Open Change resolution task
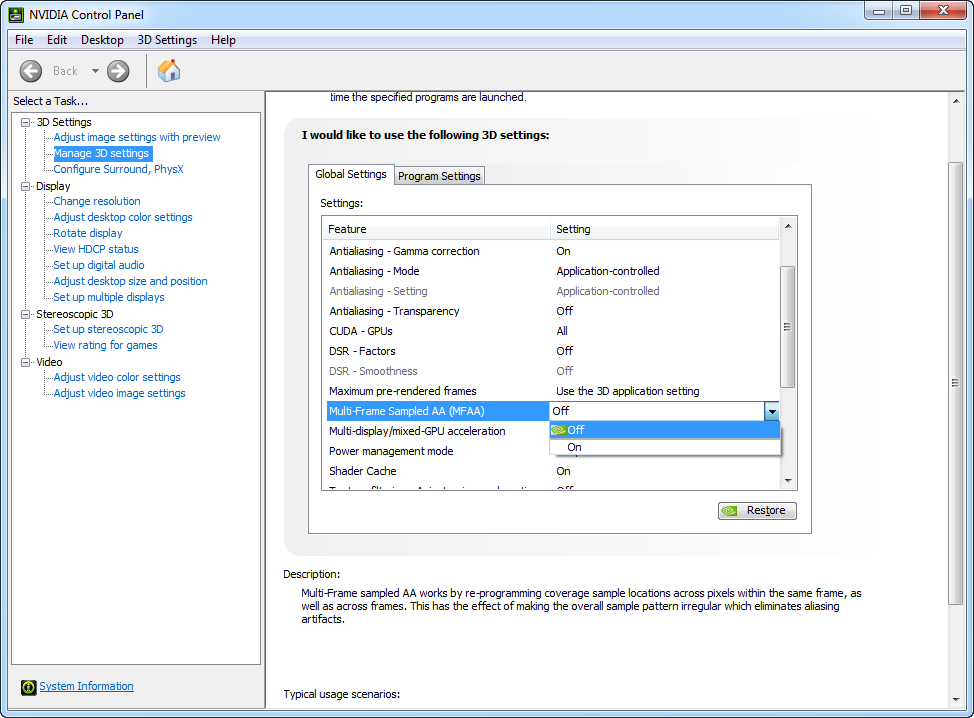The height and width of the screenshot is (718, 974). [x=97, y=201]
